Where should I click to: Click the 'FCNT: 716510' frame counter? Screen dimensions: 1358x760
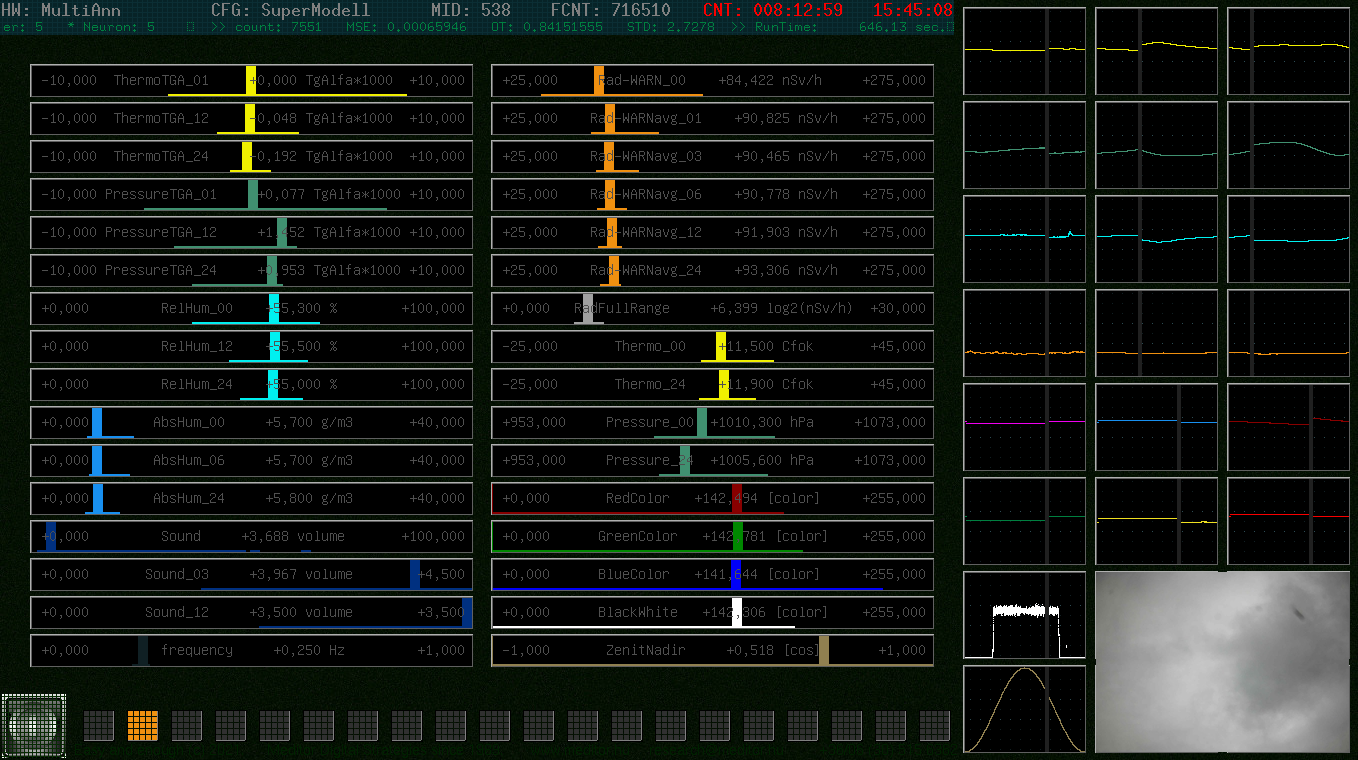coord(611,10)
